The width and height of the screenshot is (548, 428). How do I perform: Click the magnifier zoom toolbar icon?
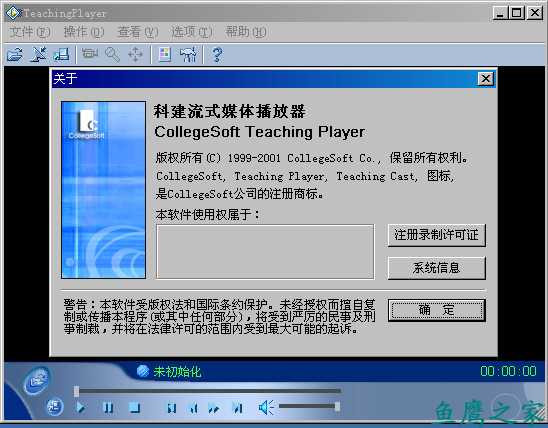pyautogui.click(x=113, y=55)
